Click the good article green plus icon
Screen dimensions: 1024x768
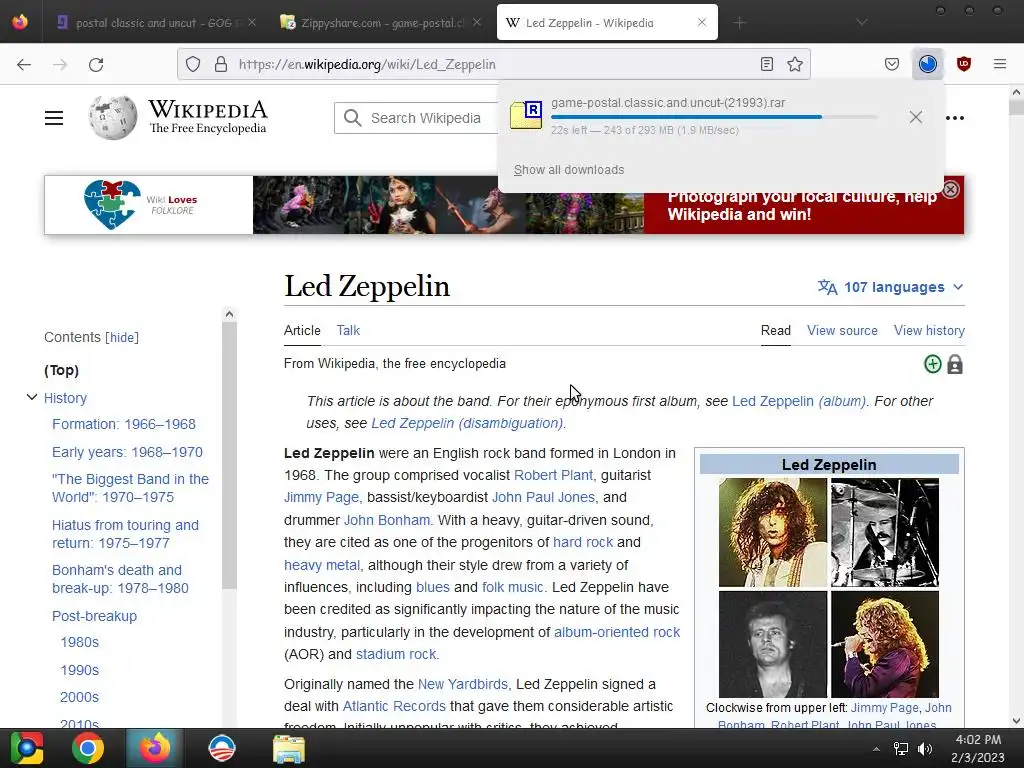point(933,364)
